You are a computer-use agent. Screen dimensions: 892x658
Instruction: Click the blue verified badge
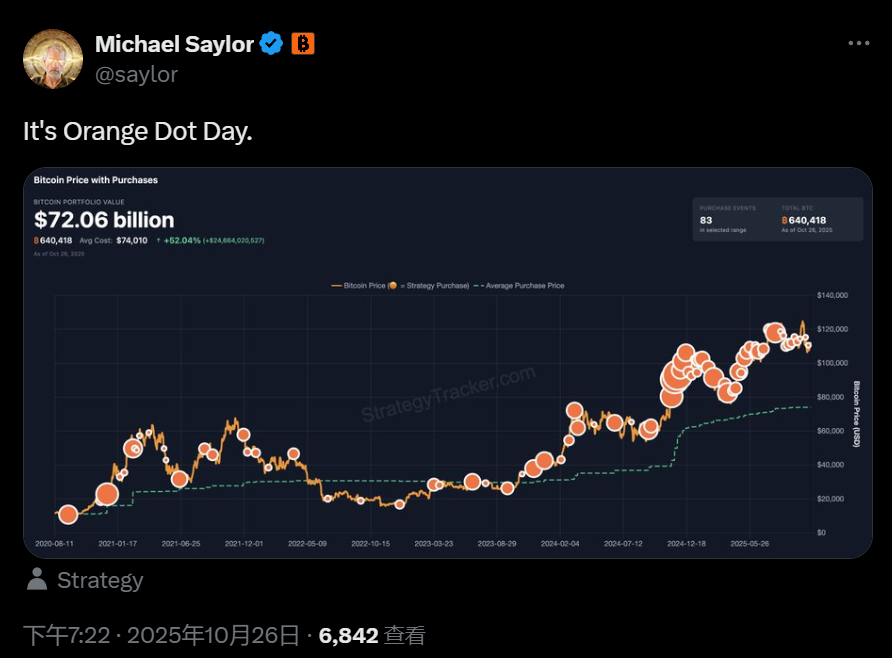pyautogui.click(x=271, y=43)
